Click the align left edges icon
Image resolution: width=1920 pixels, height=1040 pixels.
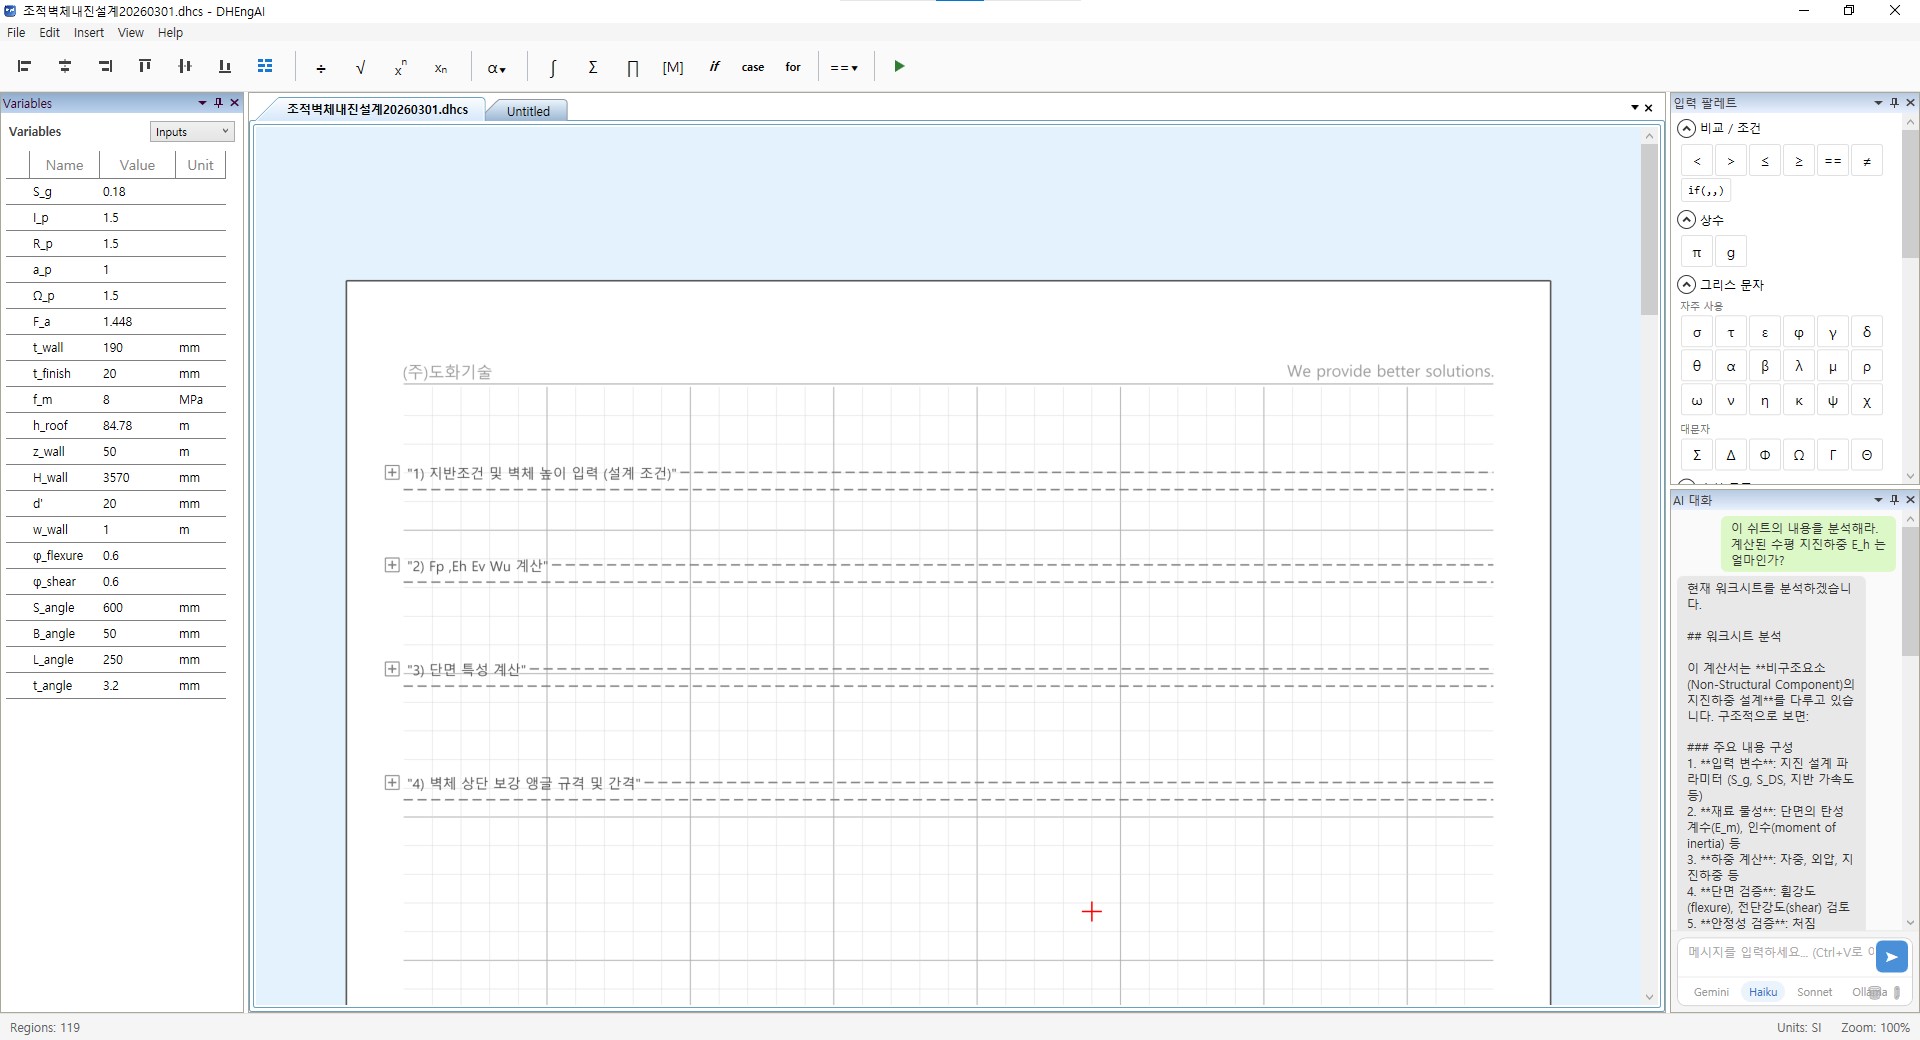[x=25, y=67]
